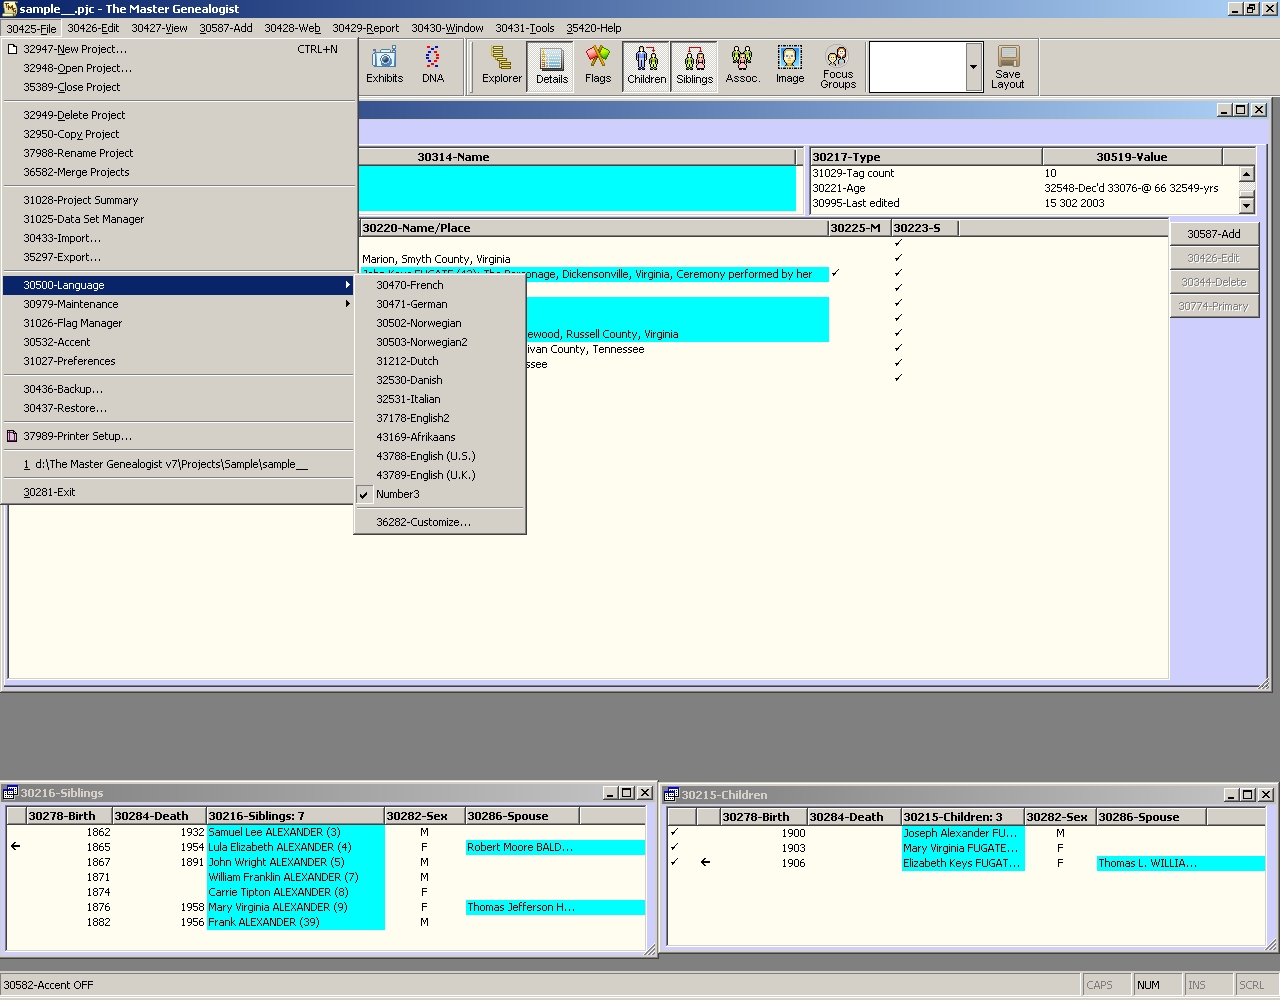
Task: Toggle the Accent menu option
Action: 179,342
